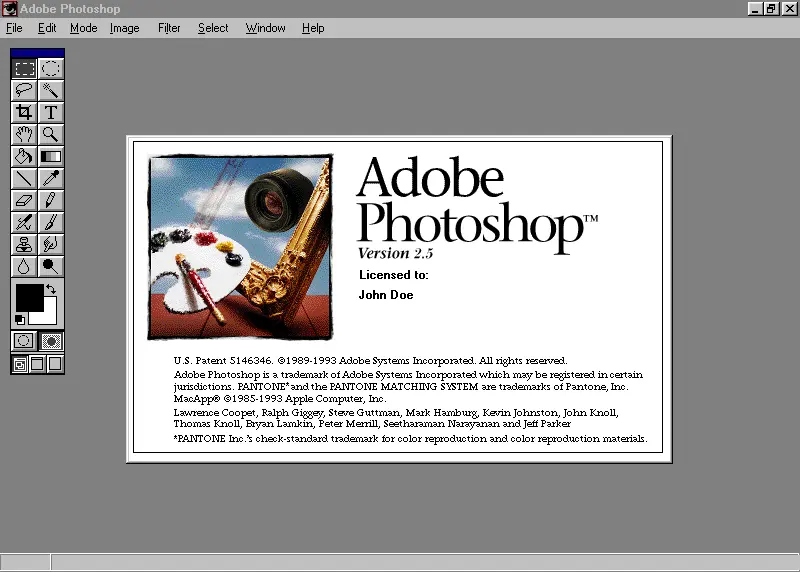
Task: Choose the Magic Wand tool
Action: 50,91
